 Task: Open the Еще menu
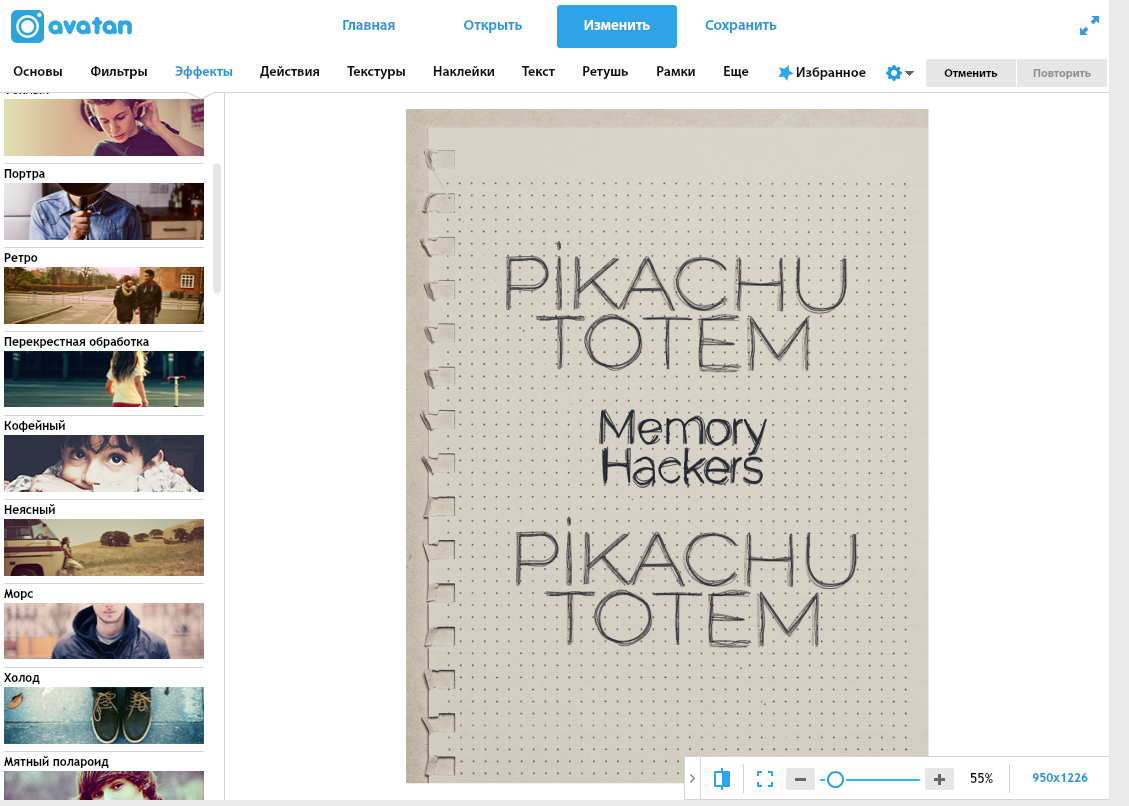[x=736, y=71]
